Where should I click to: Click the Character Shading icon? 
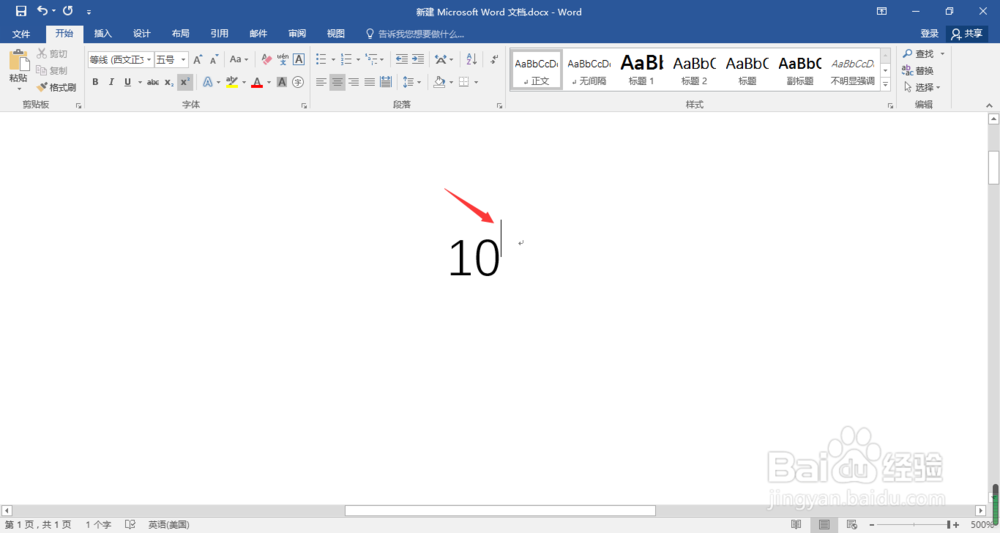[x=282, y=82]
